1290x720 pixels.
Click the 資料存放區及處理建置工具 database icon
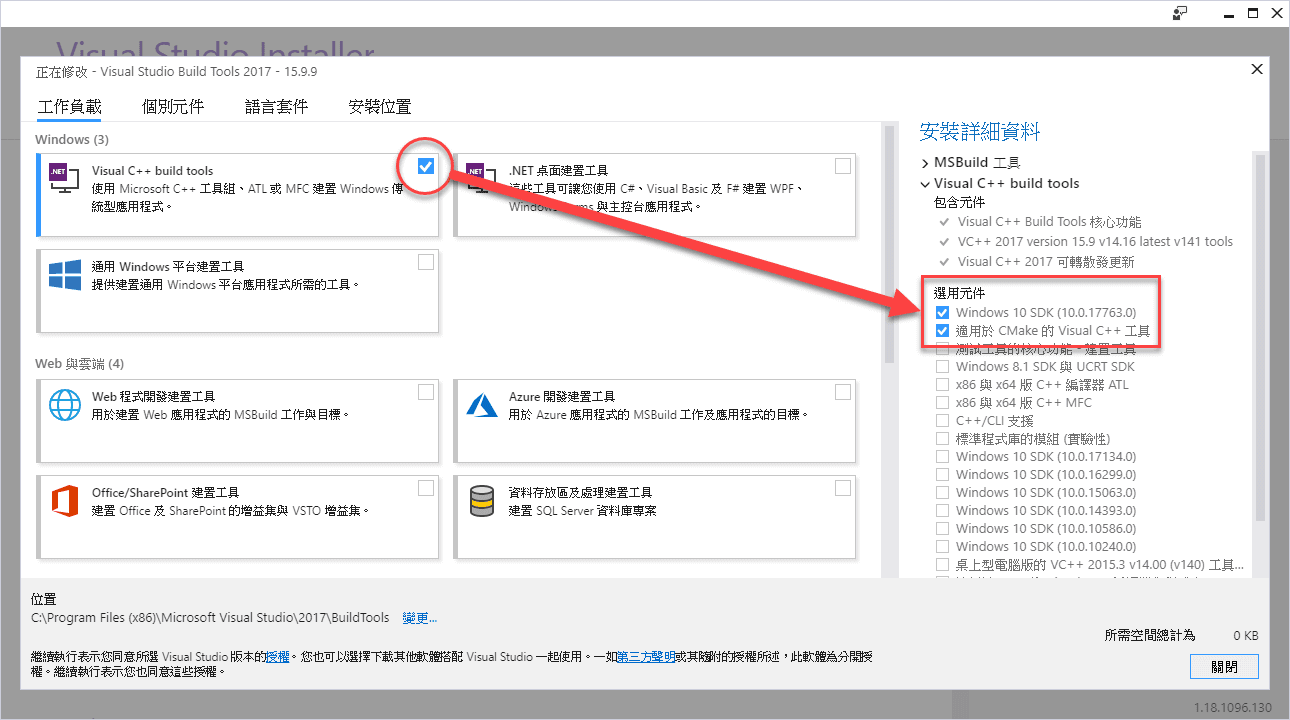coord(482,501)
